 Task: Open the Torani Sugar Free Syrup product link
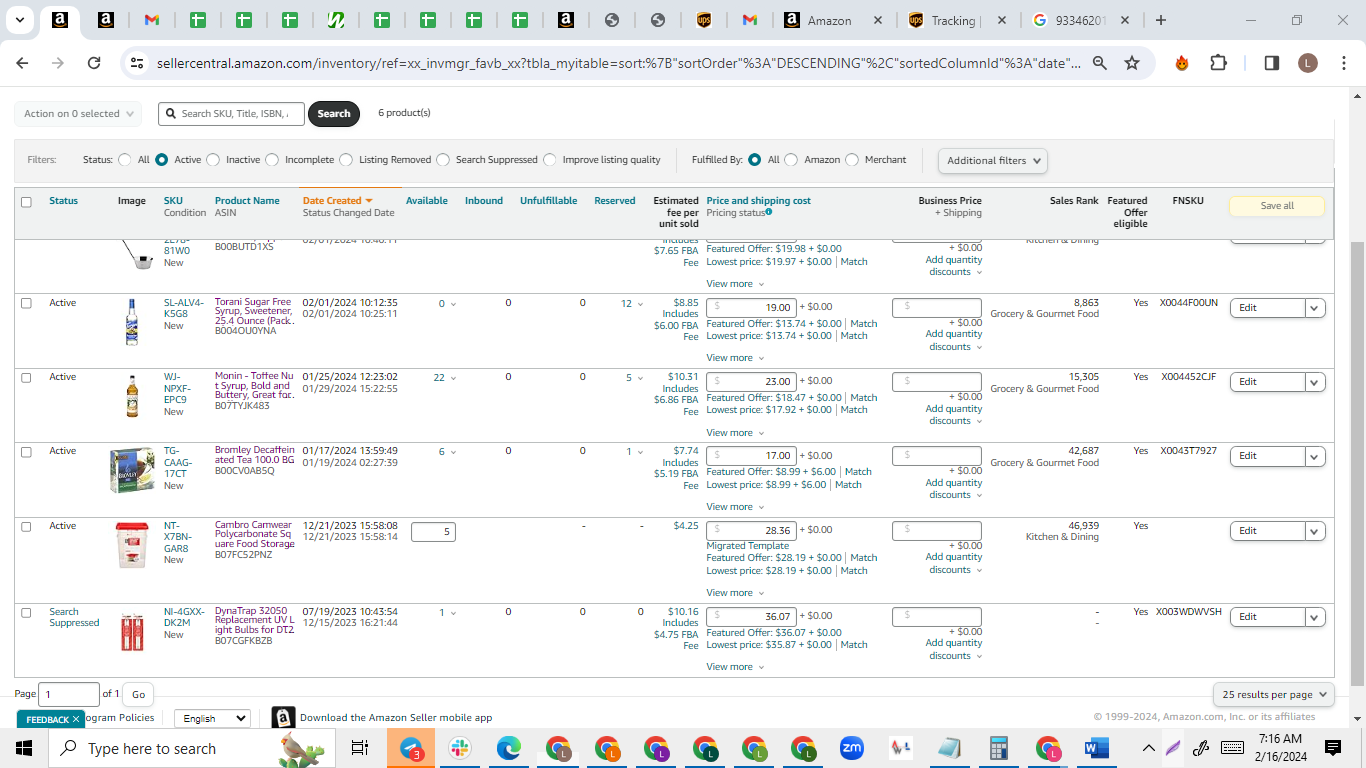[254, 313]
